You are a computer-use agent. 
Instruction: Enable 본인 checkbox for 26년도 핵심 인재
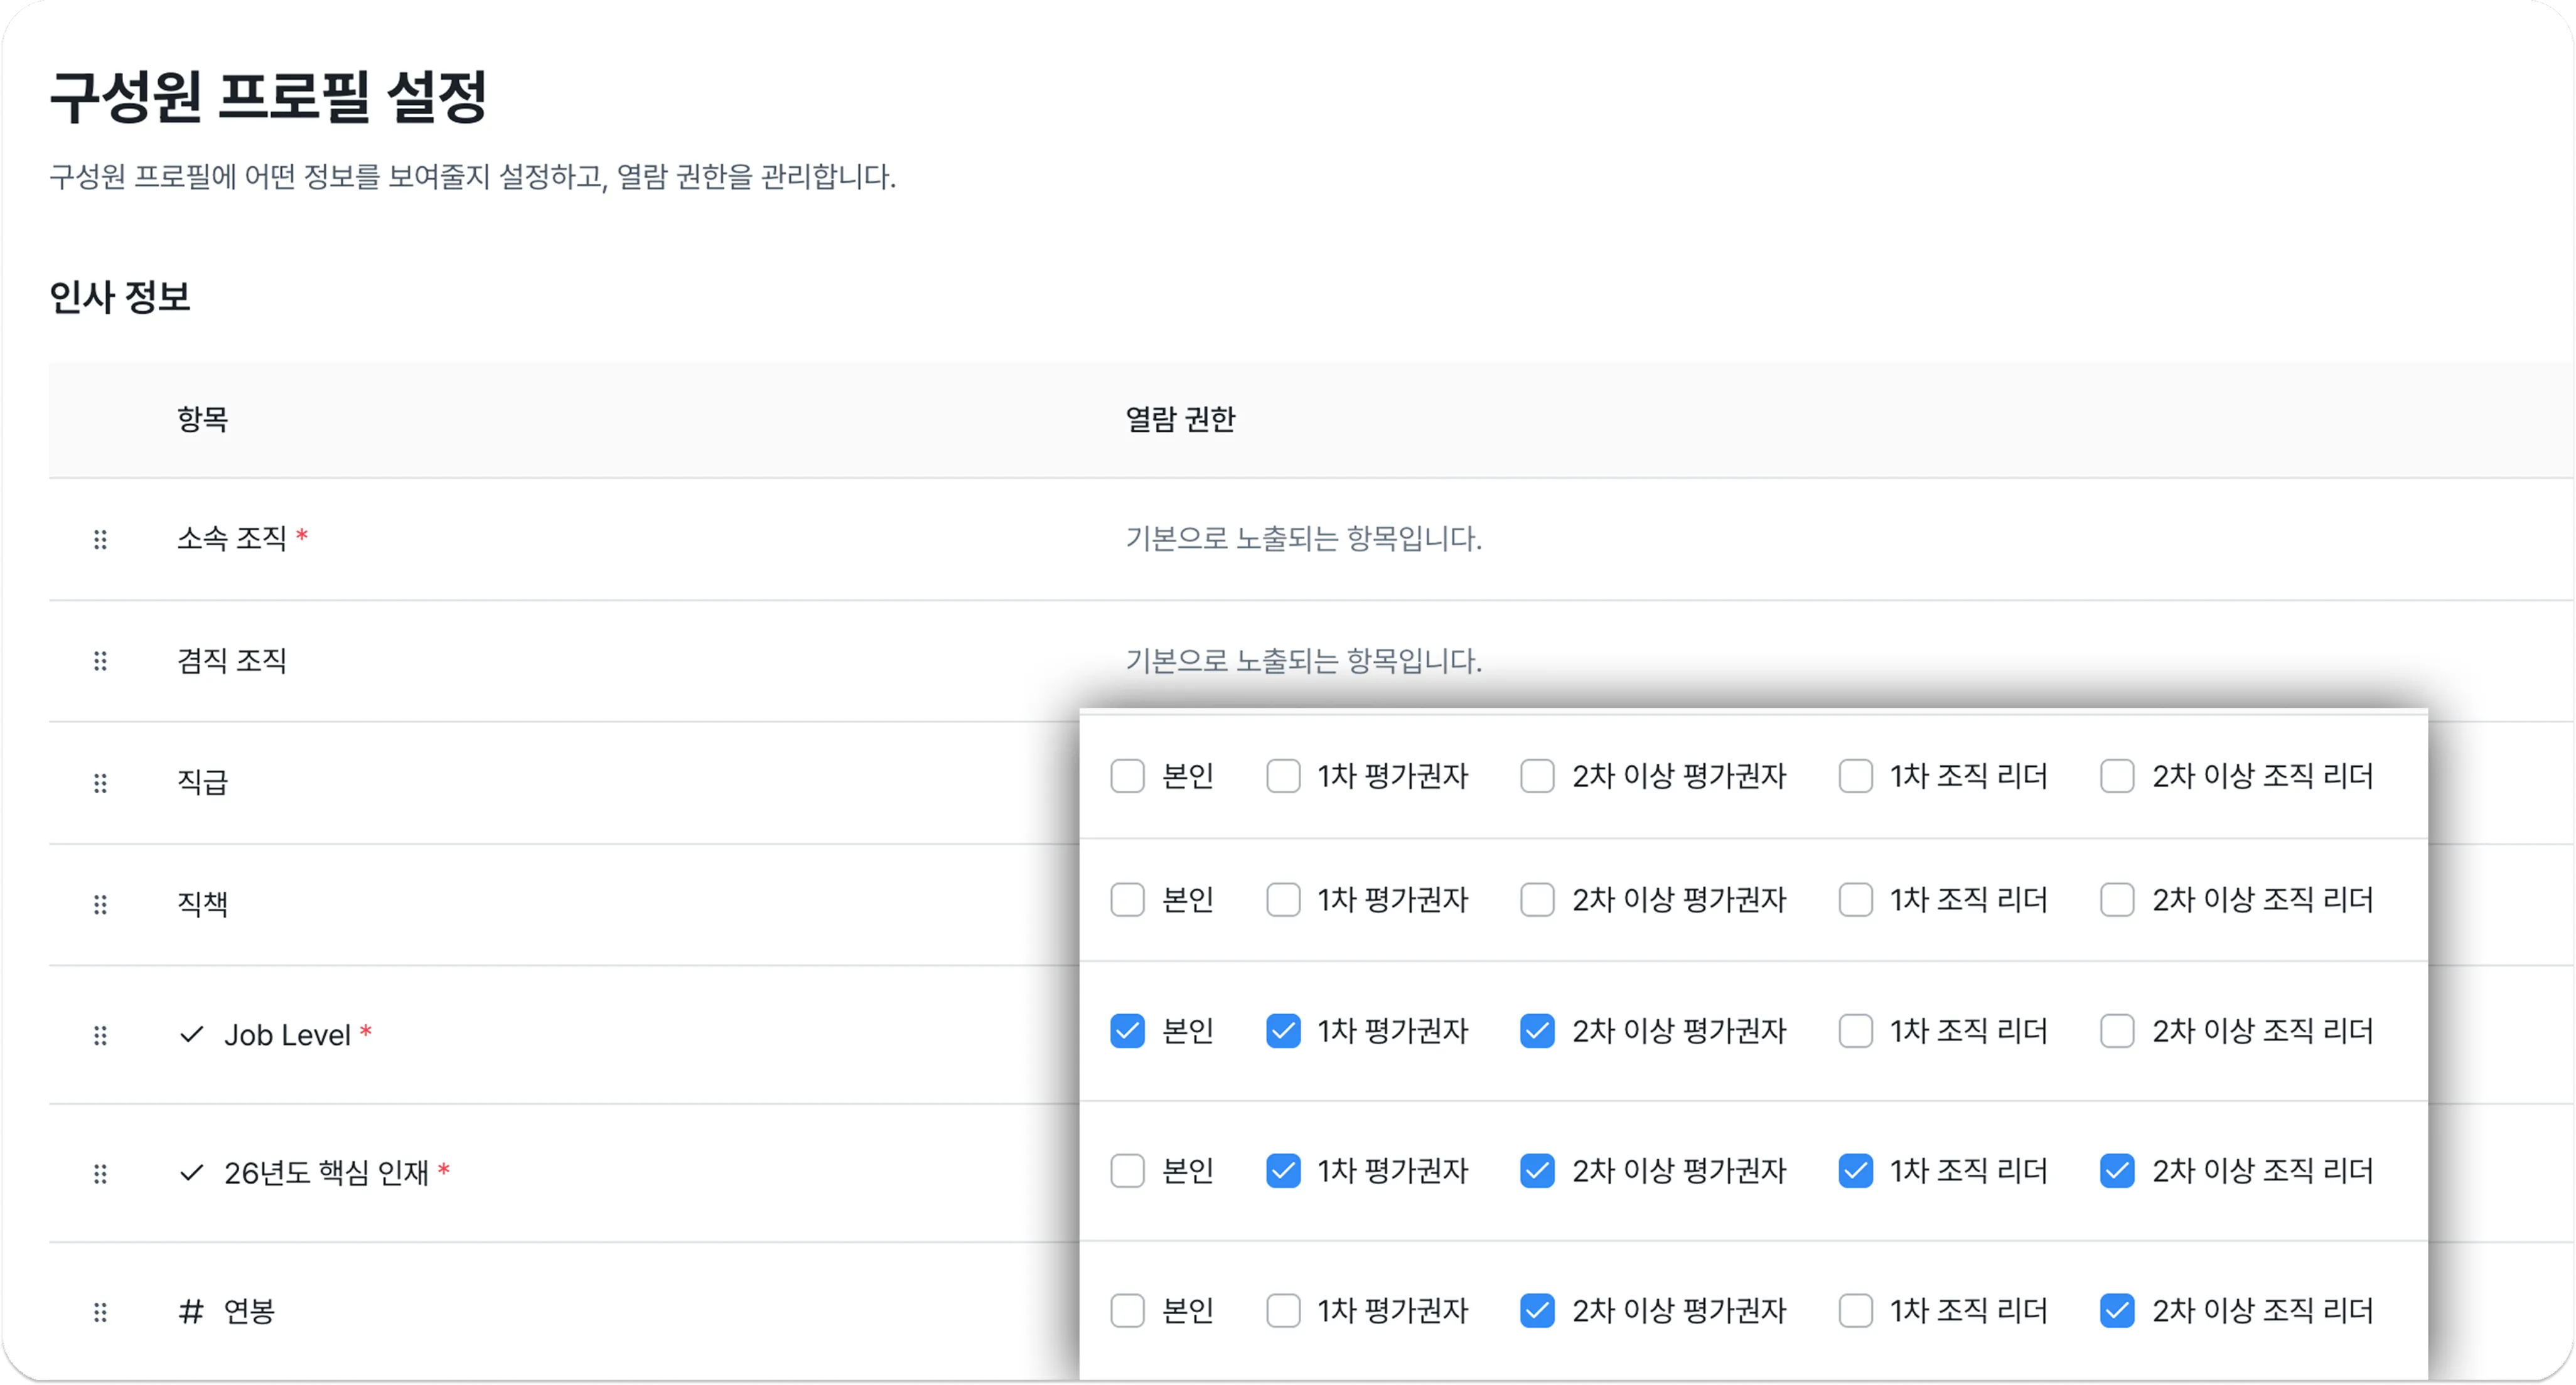pos(1127,1171)
